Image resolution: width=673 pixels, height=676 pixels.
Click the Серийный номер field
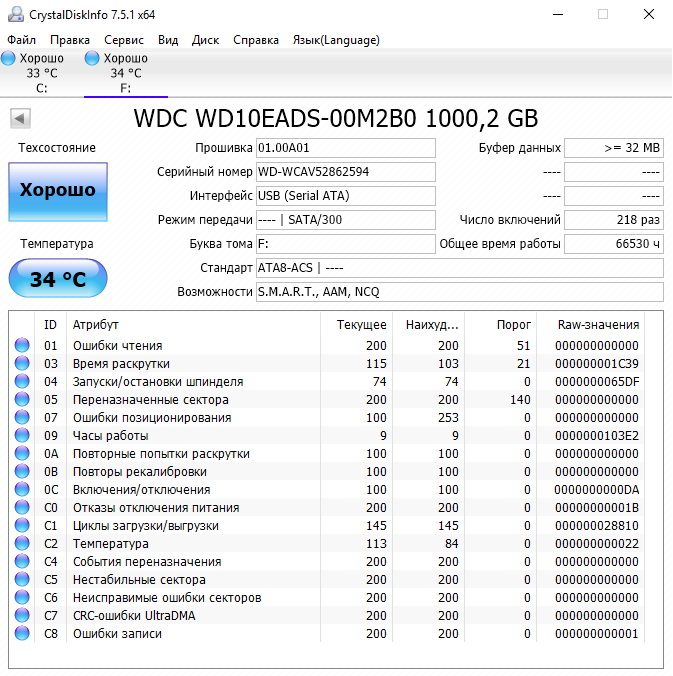(x=346, y=172)
